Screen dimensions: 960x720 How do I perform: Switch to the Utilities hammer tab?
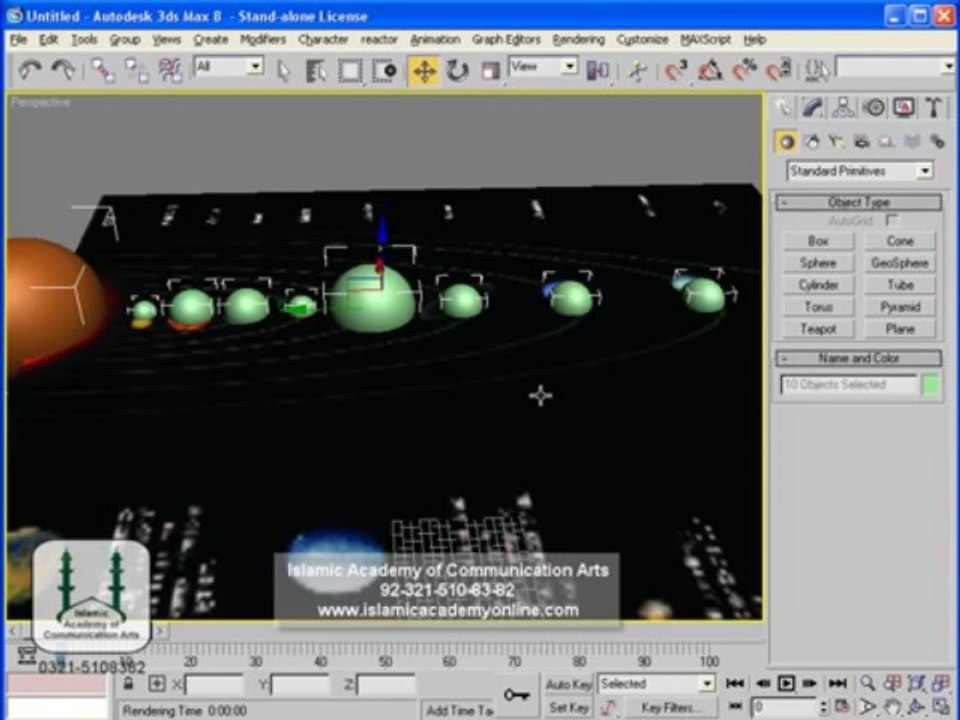coord(934,108)
